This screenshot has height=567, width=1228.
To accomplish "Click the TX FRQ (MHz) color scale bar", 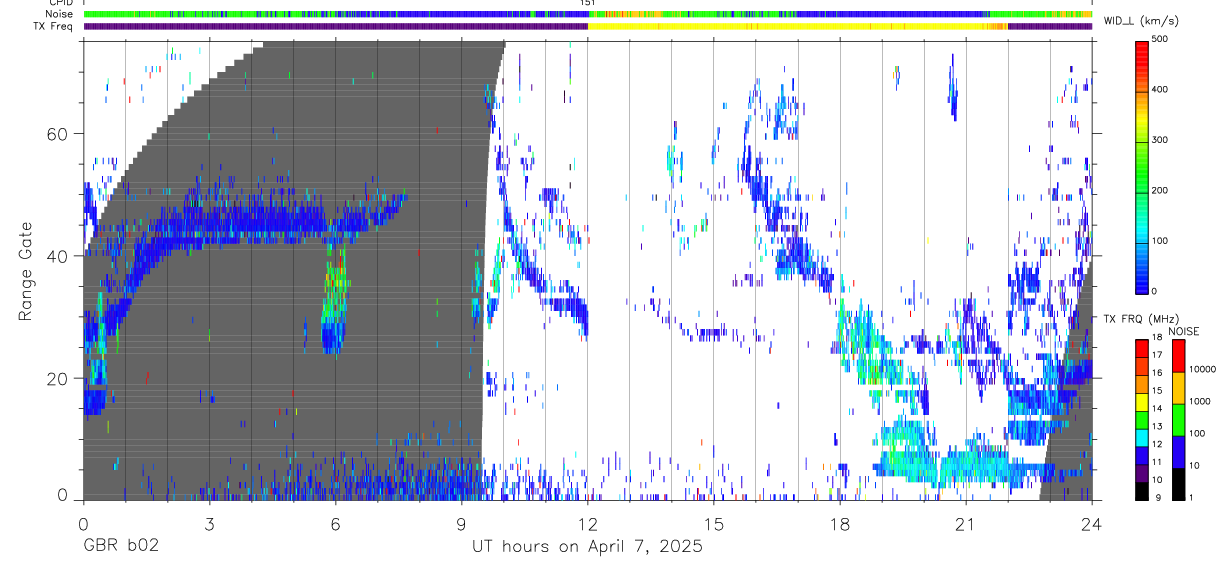I will [x=1141, y=419].
